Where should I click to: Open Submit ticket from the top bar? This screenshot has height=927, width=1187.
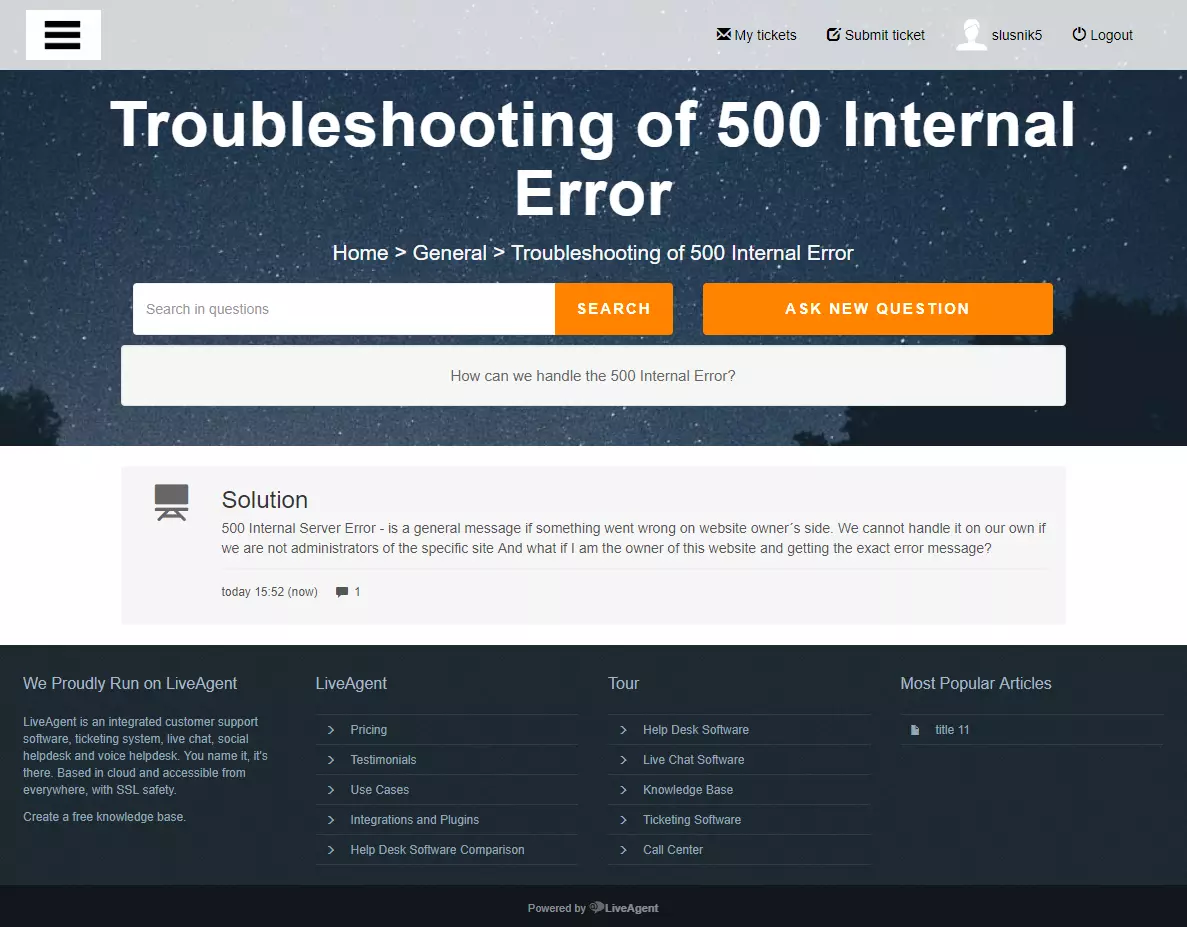884,34
